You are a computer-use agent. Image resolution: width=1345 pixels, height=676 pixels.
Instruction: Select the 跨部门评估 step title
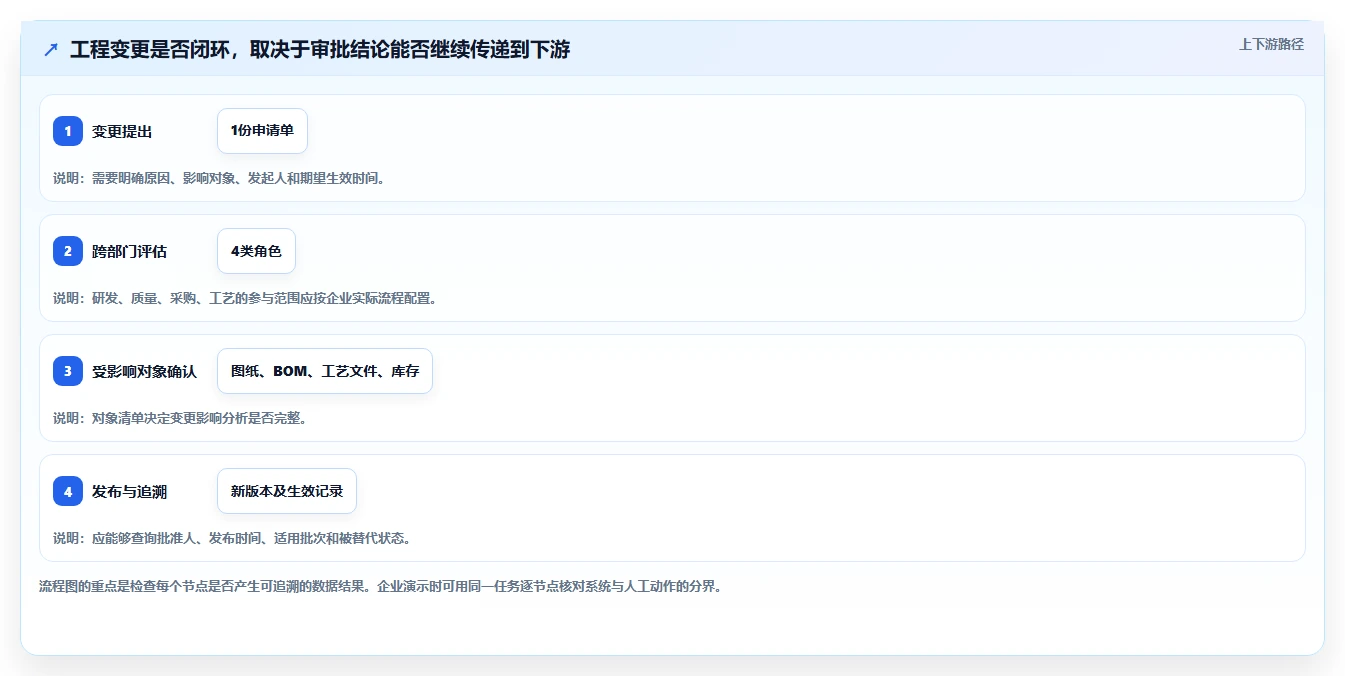(129, 251)
